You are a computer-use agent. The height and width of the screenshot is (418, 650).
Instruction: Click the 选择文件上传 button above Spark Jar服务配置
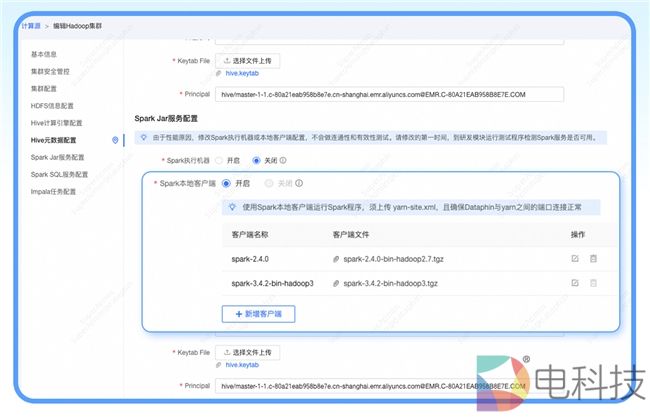coord(247,61)
